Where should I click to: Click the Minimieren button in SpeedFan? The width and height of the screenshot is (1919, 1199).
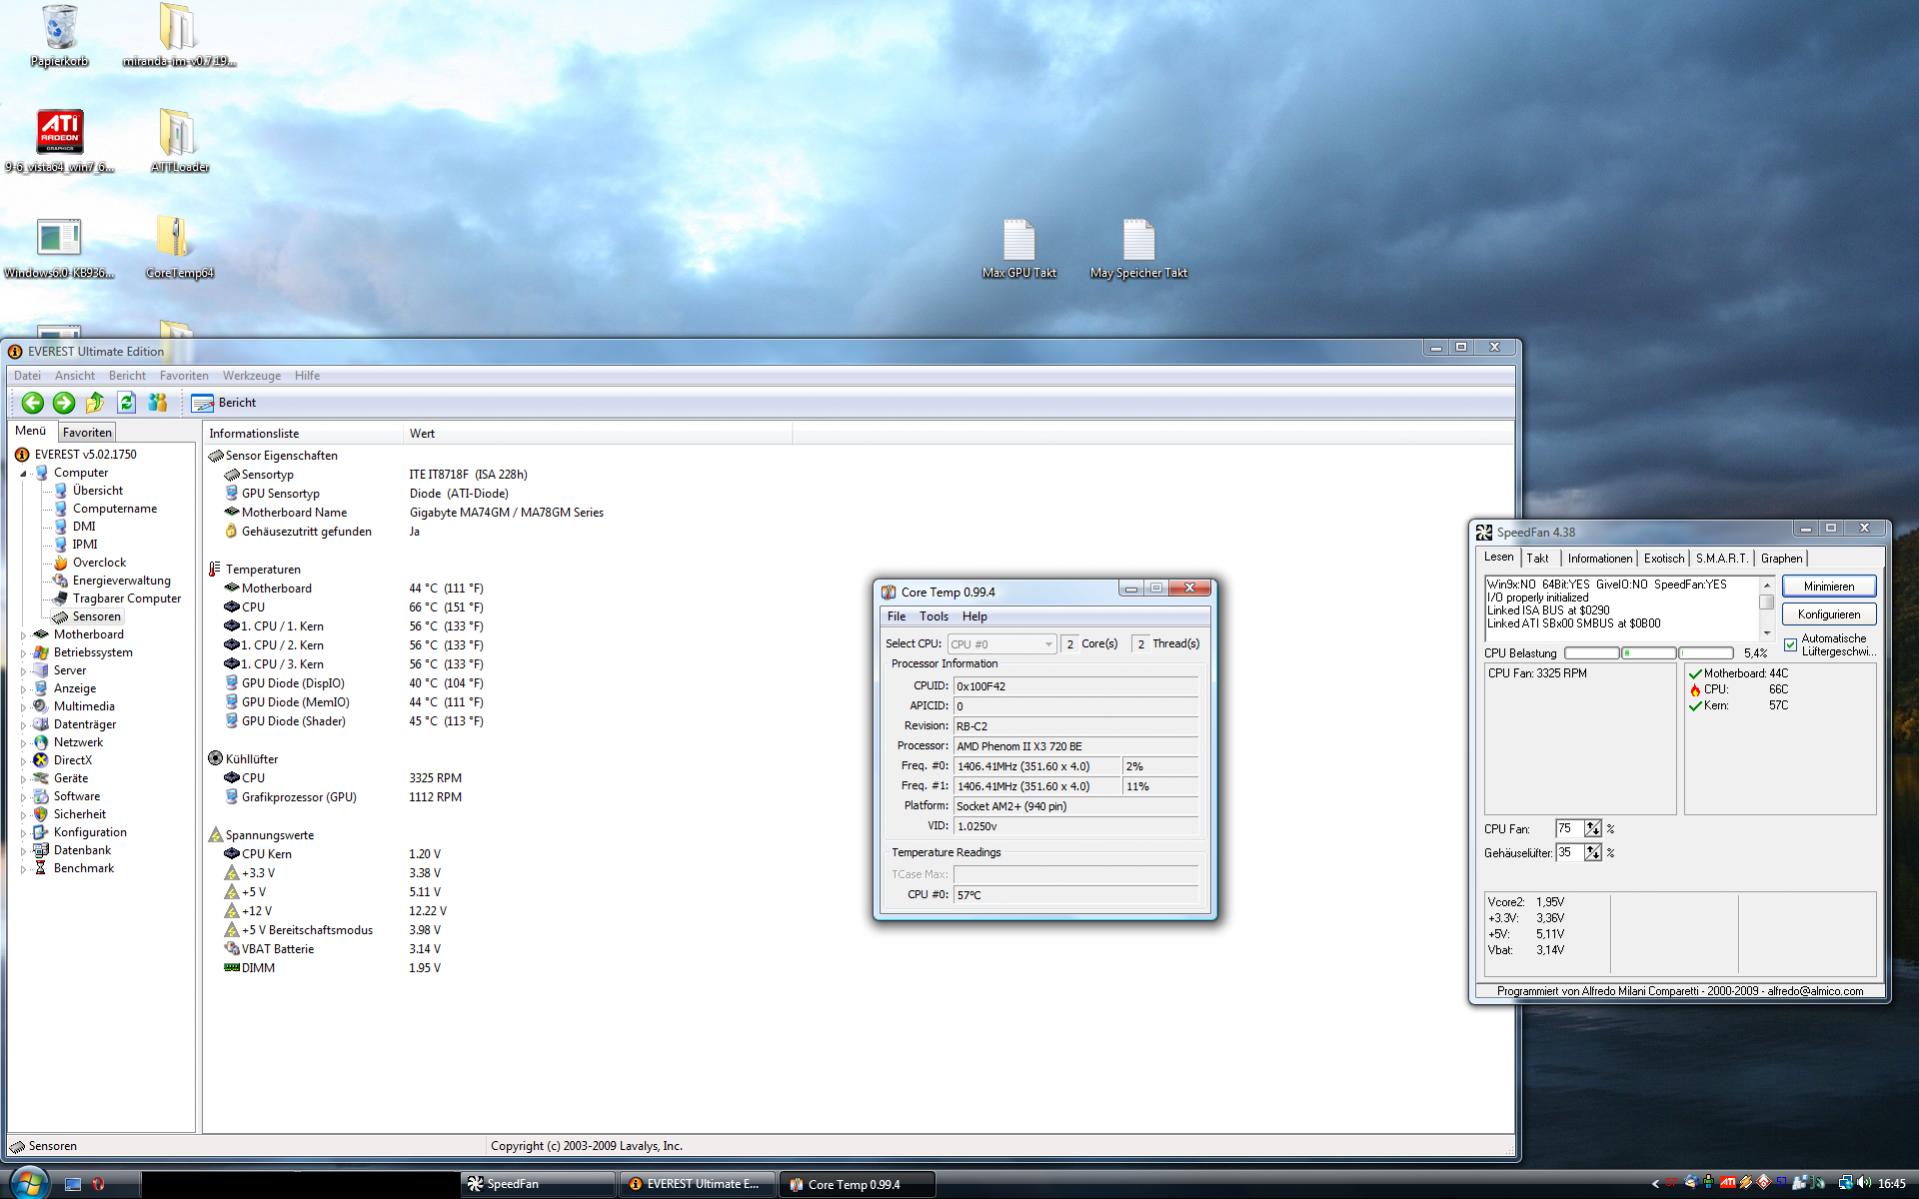coord(1828,586)
